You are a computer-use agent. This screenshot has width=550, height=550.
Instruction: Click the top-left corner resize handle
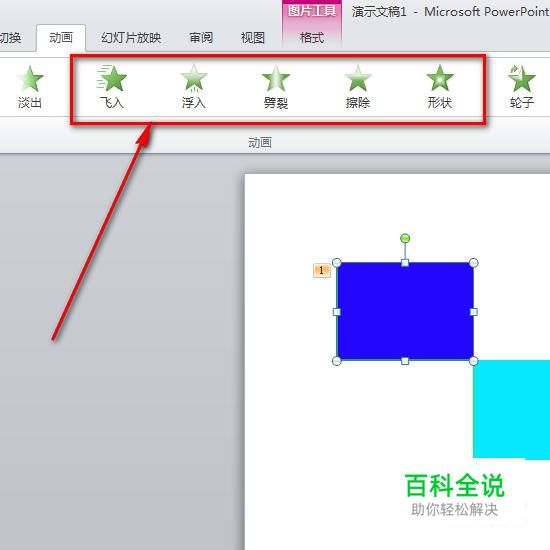point(337,262)
